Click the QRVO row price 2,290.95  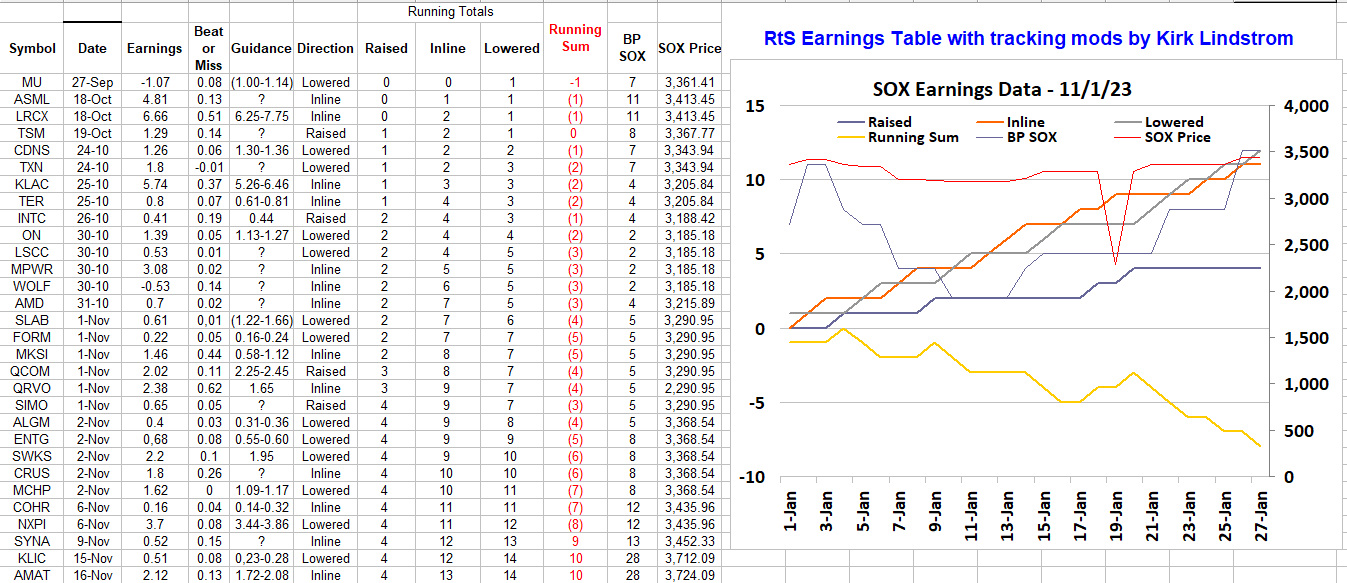(689, 388)
